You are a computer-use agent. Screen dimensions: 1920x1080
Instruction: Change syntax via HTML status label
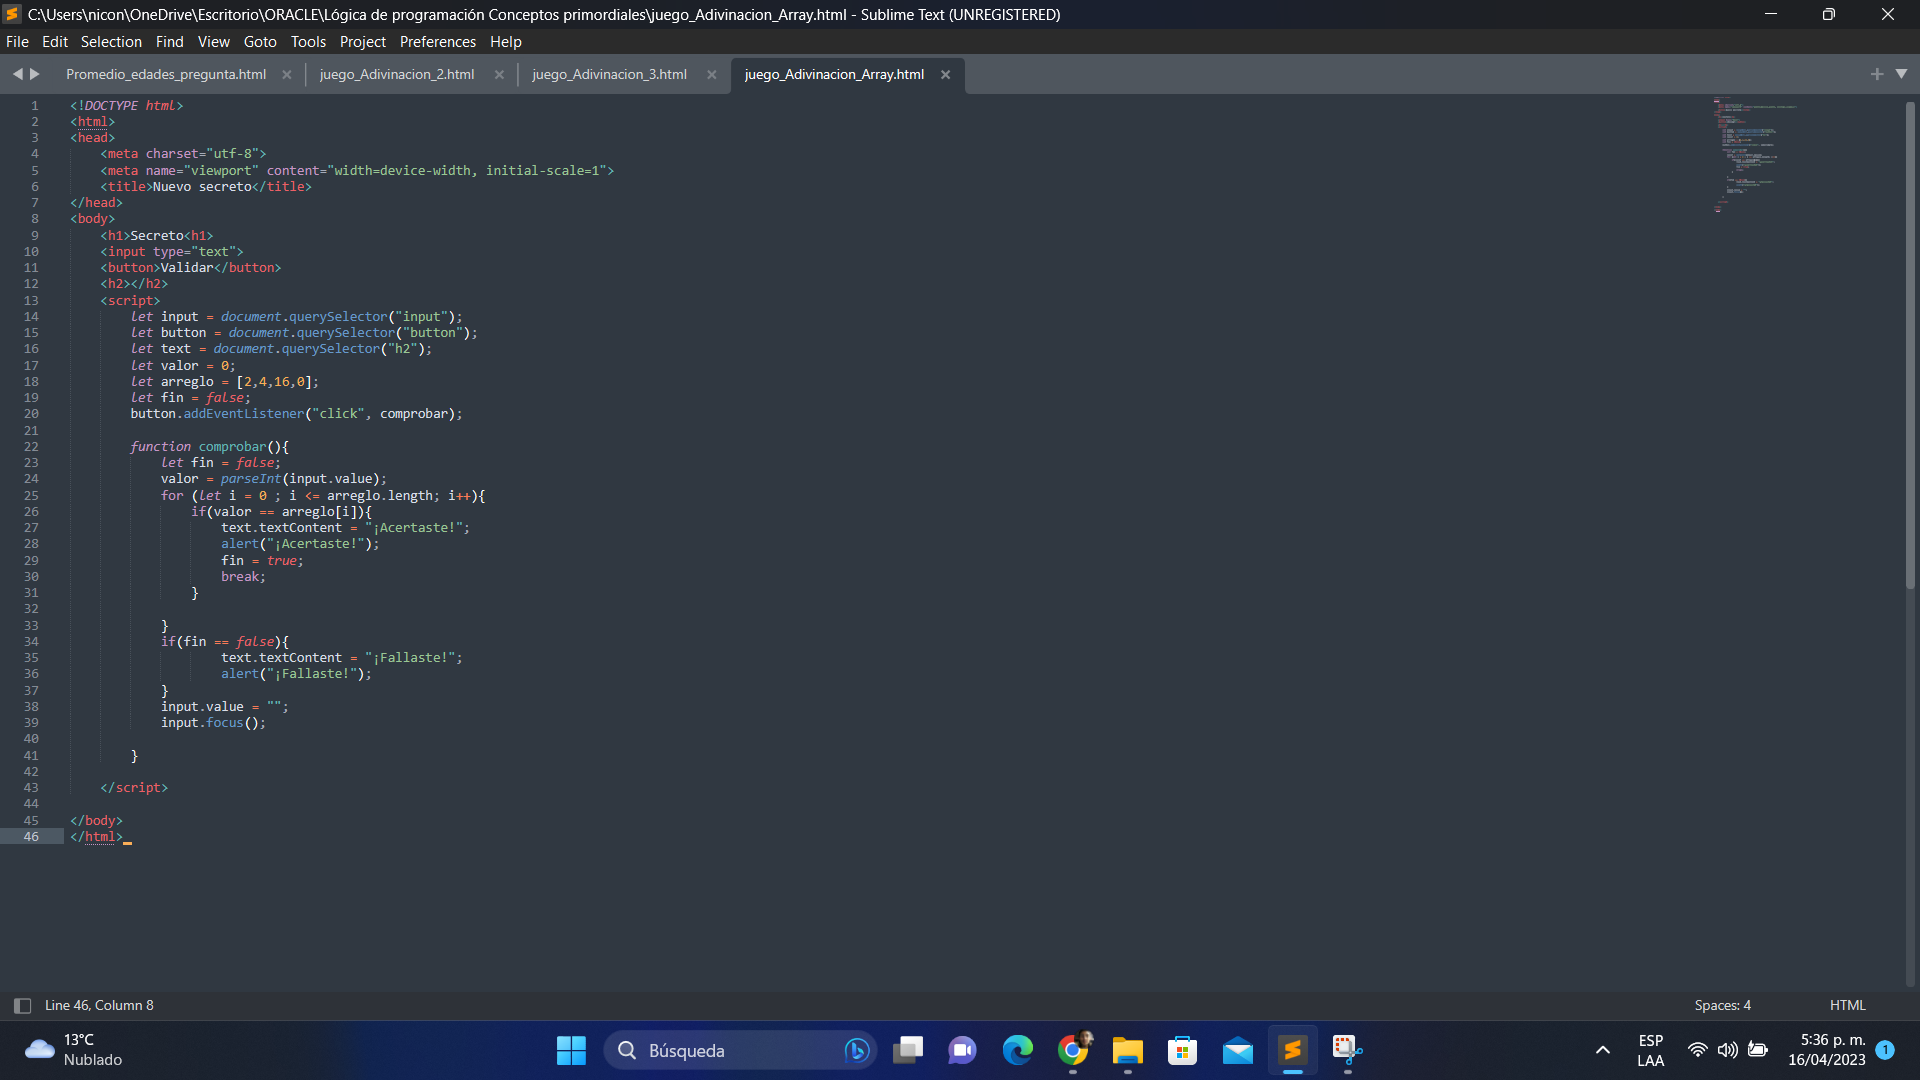pyautogui.click(x=1847, y=1006)
